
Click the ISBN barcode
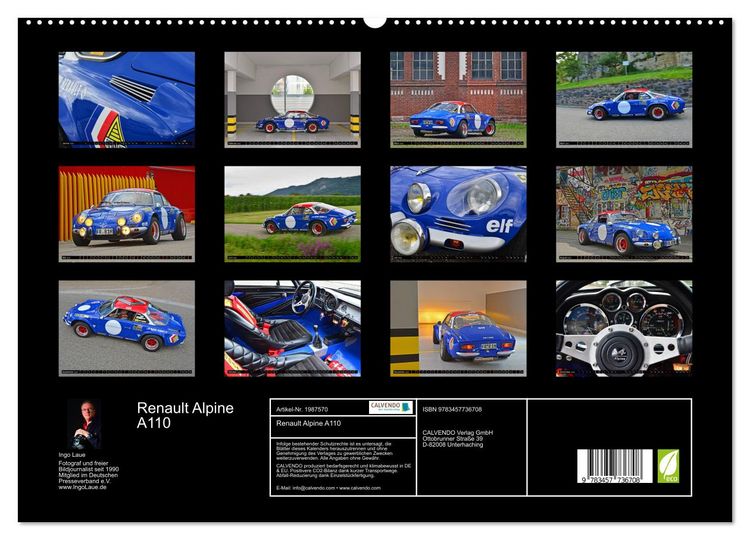pyautogui.click(x=615, y=466)
